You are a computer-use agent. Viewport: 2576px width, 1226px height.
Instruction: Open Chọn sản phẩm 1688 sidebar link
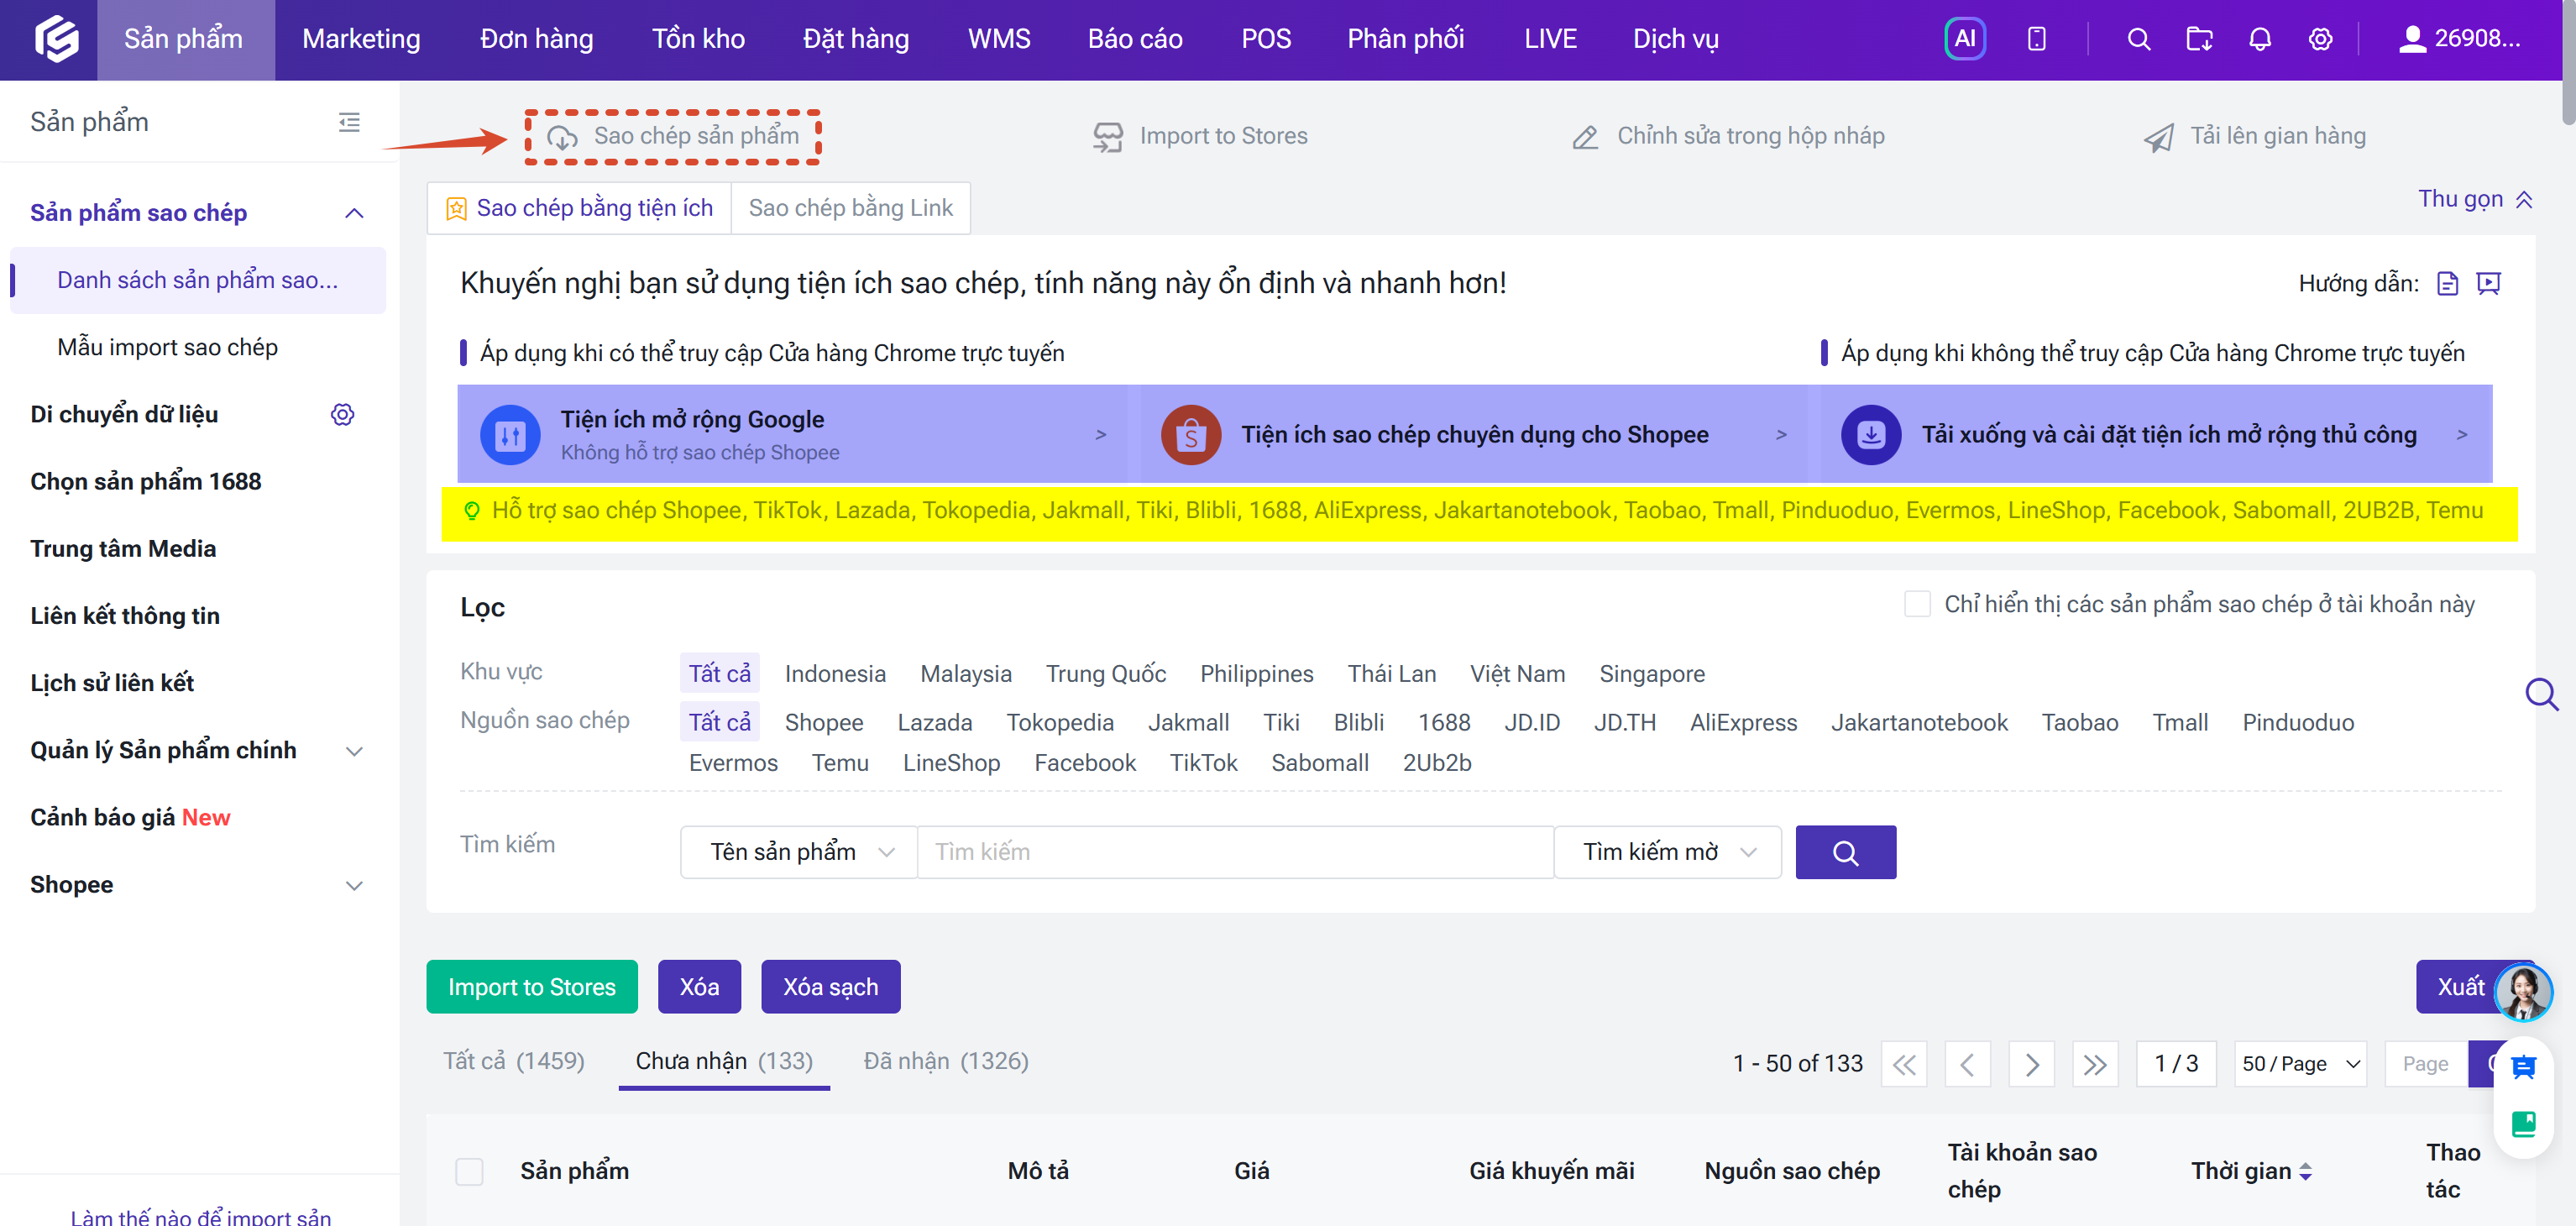click(x=145, y=481)
